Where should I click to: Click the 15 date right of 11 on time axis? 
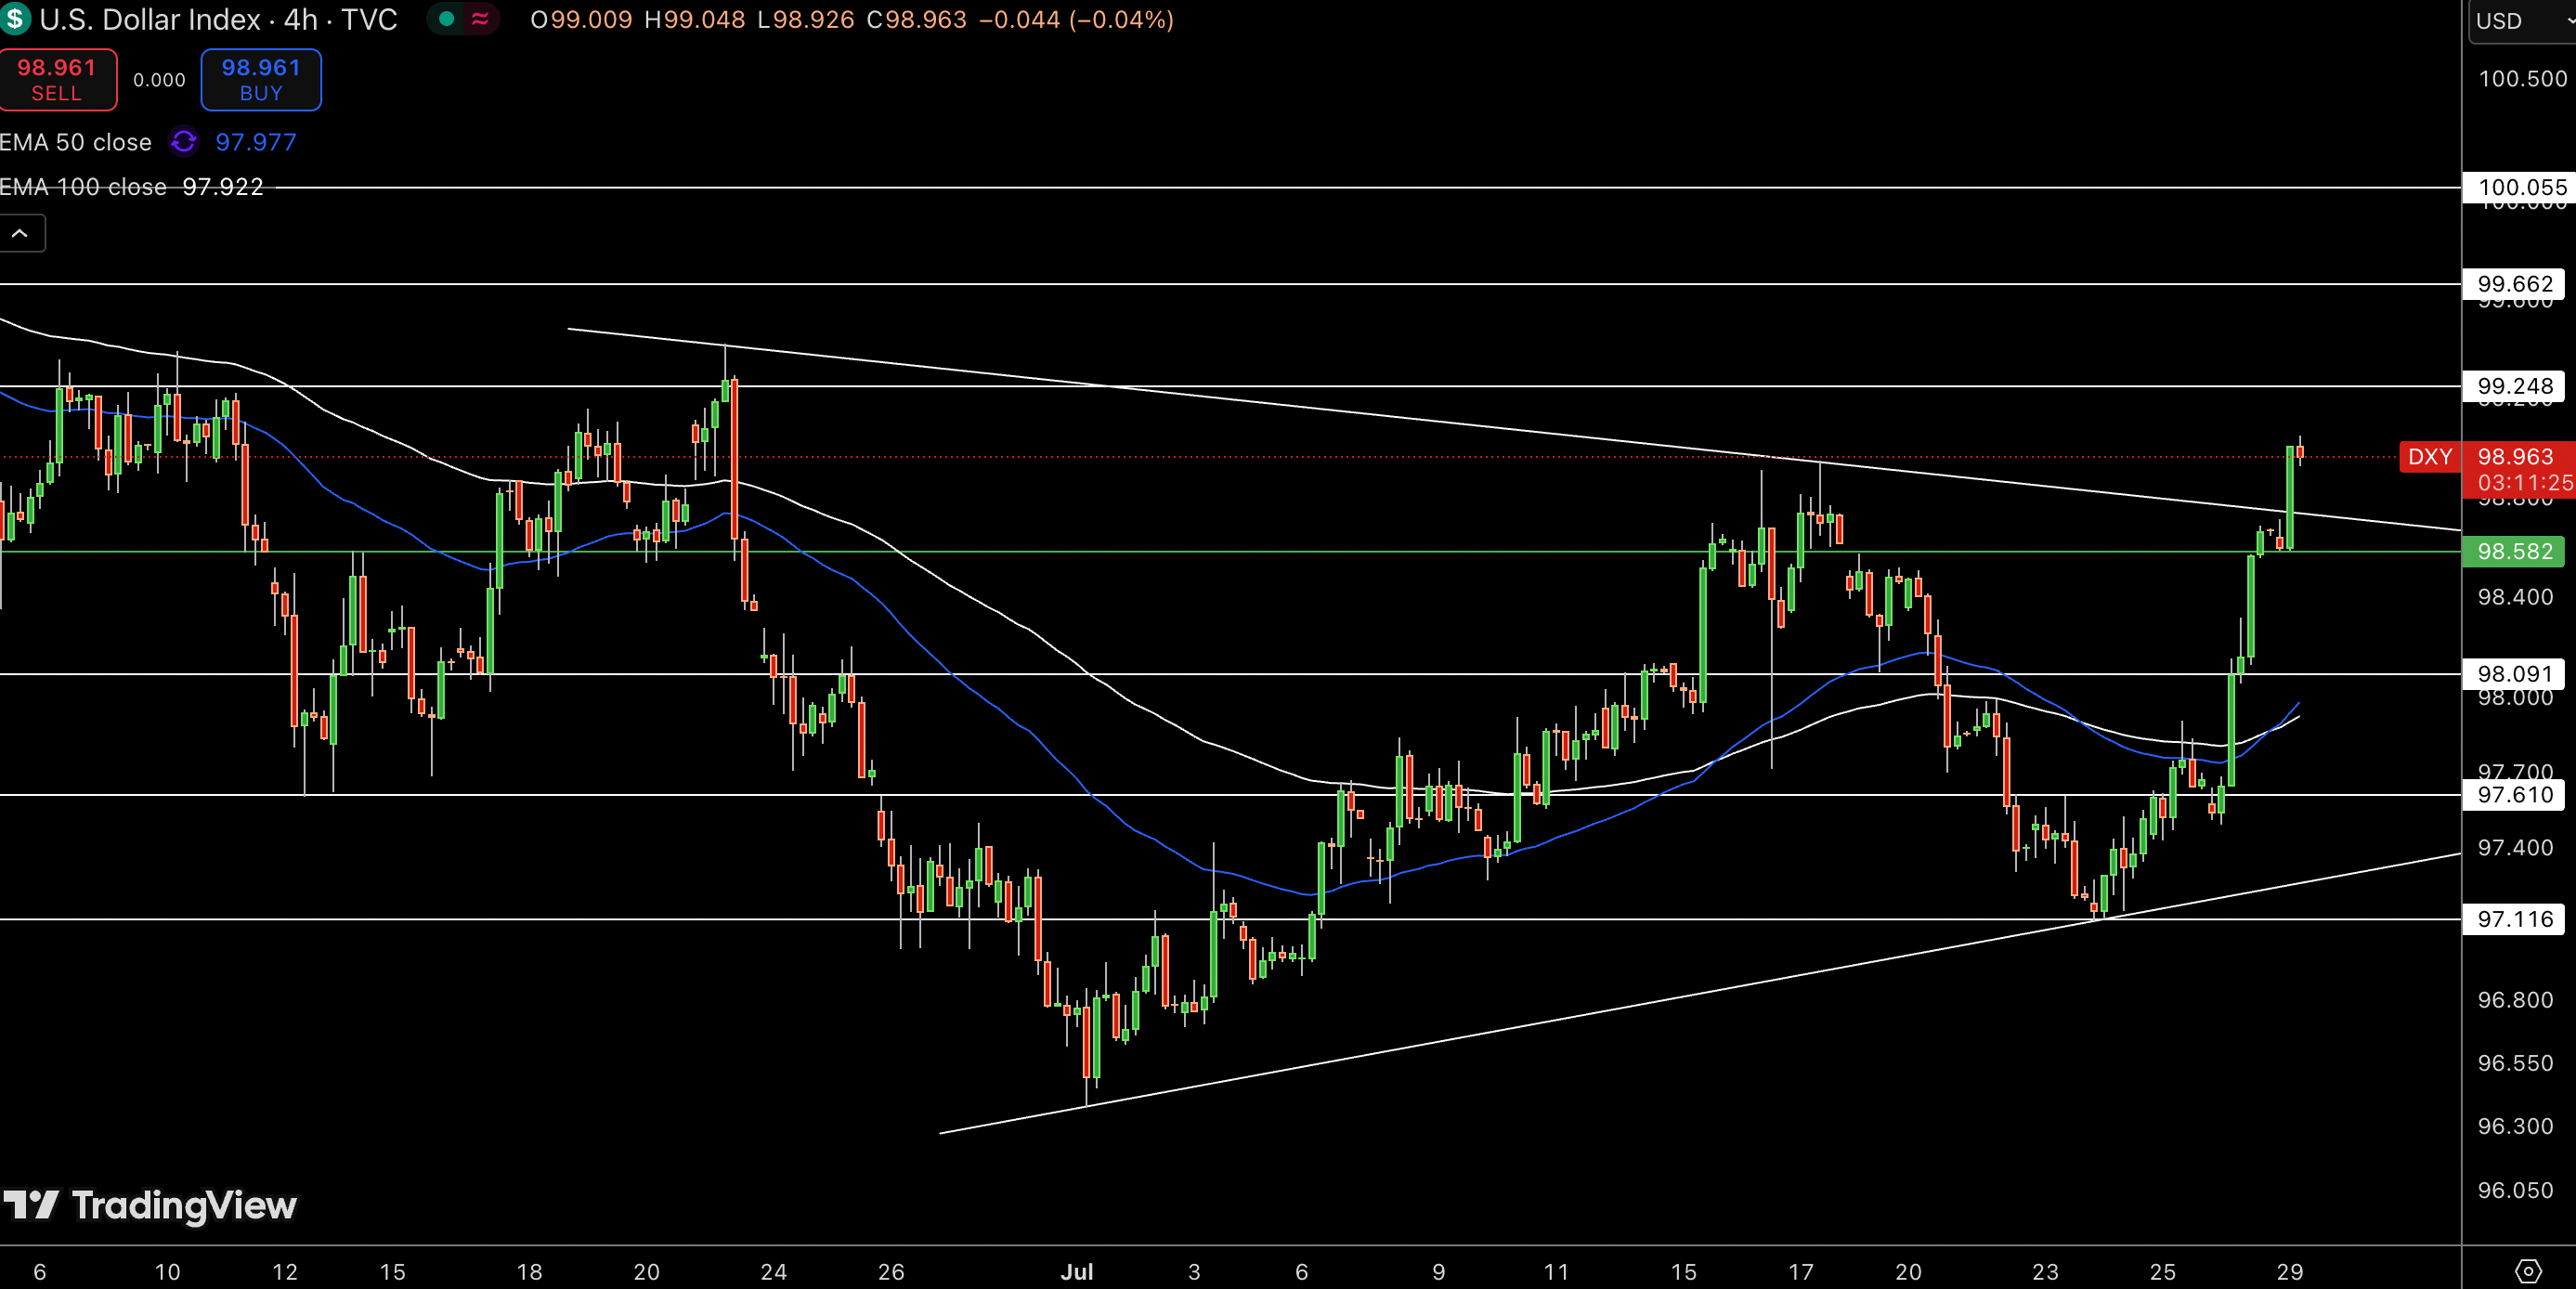(x=1684, y=1272)
